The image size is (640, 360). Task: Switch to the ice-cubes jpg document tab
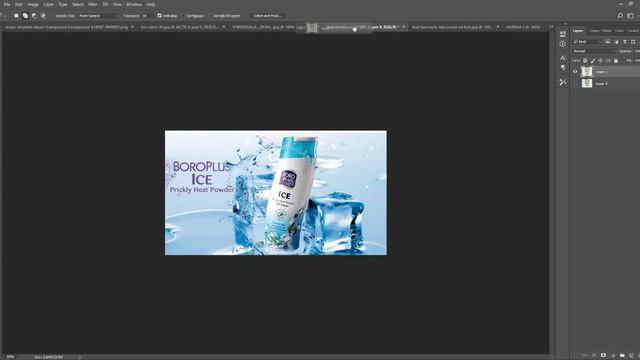pos(180,27)
